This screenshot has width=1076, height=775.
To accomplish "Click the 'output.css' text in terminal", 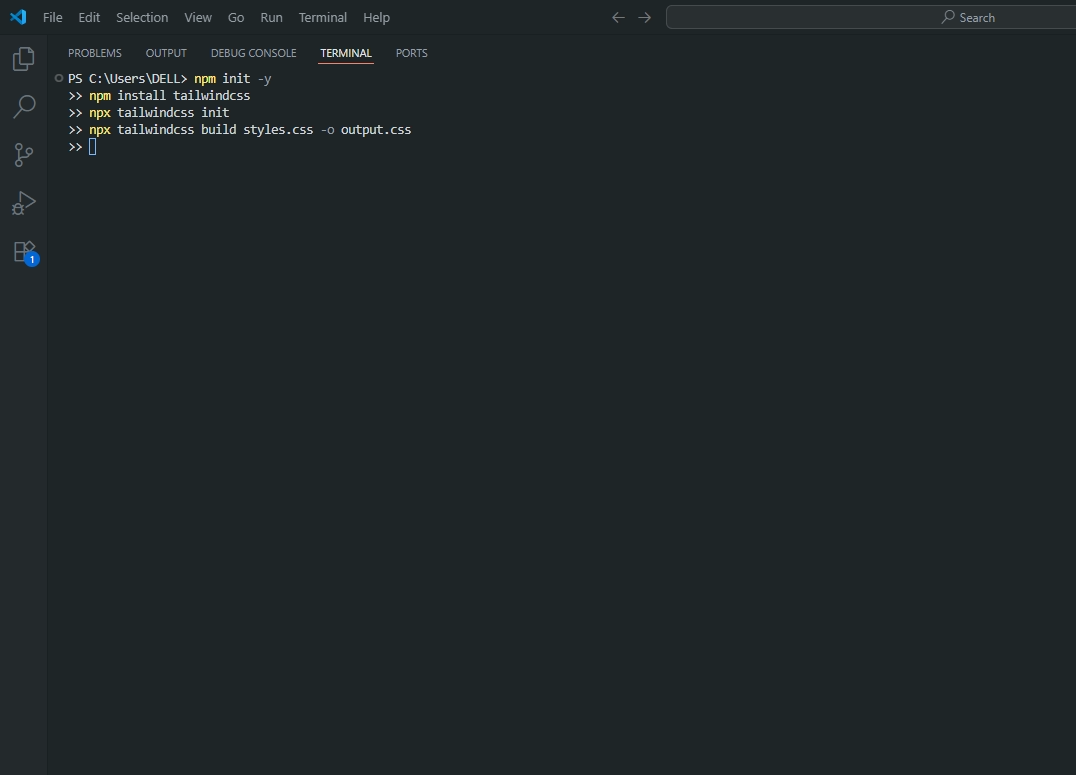I will (x=376, y=130).
